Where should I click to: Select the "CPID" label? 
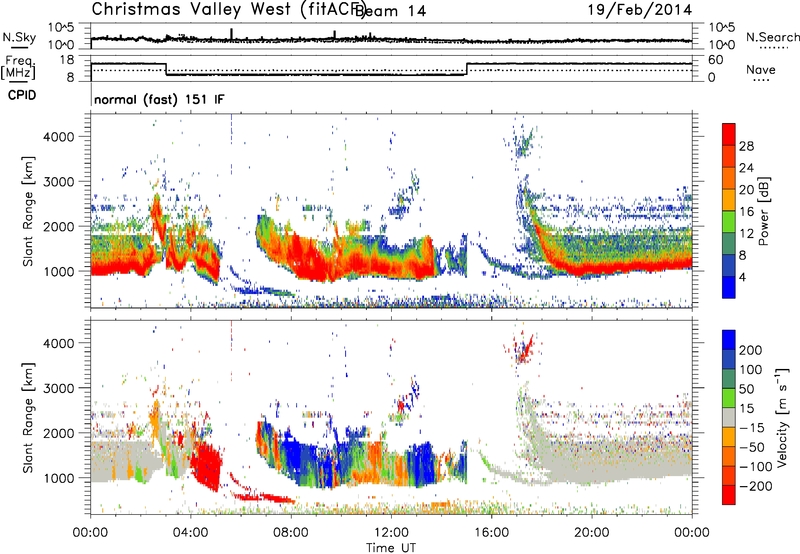[22, 95]
